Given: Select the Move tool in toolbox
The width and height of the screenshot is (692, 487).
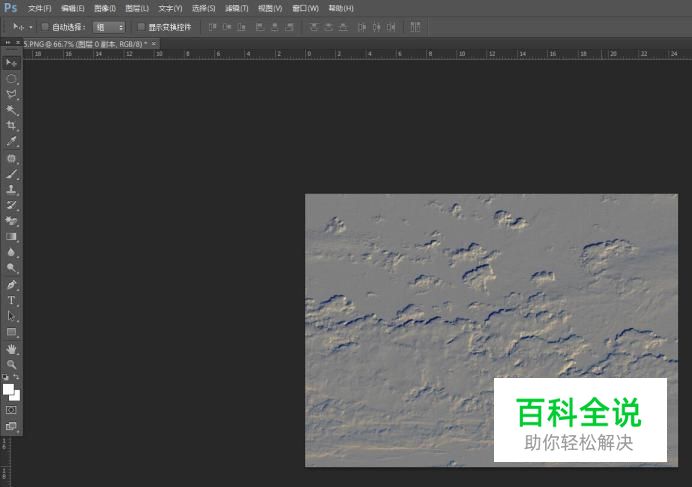Looking at the screenshot, I should coord(12,62).
